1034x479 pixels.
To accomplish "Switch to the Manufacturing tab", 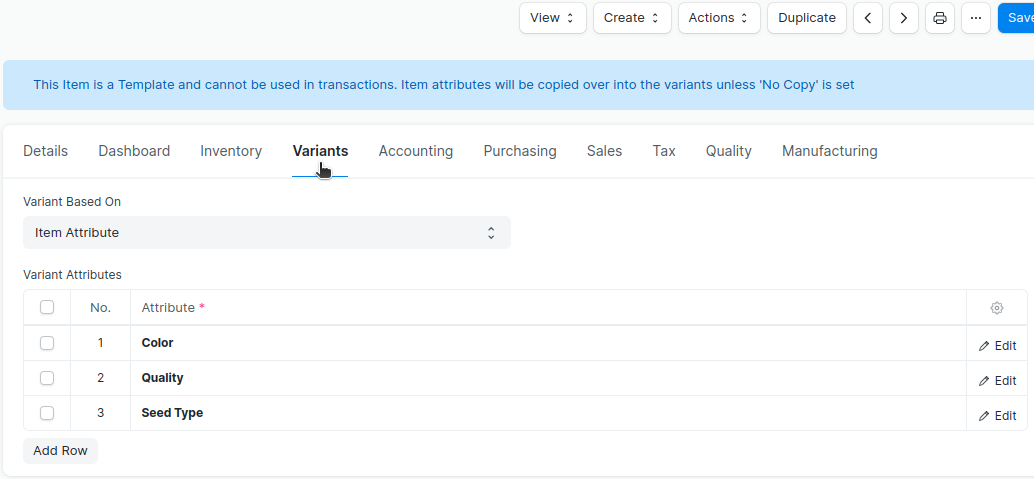I will [829, 151].
